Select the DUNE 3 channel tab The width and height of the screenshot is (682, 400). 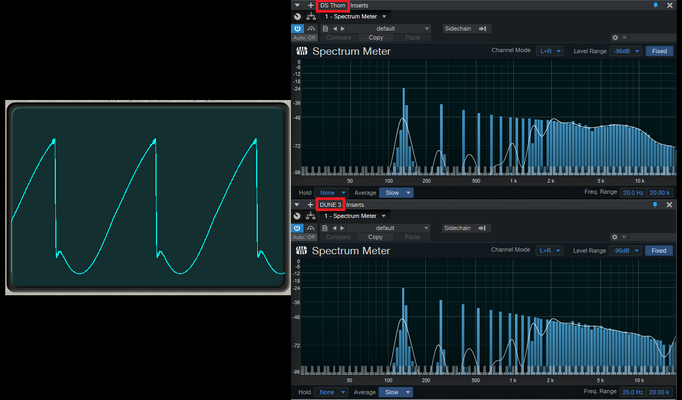coord(331,205)
